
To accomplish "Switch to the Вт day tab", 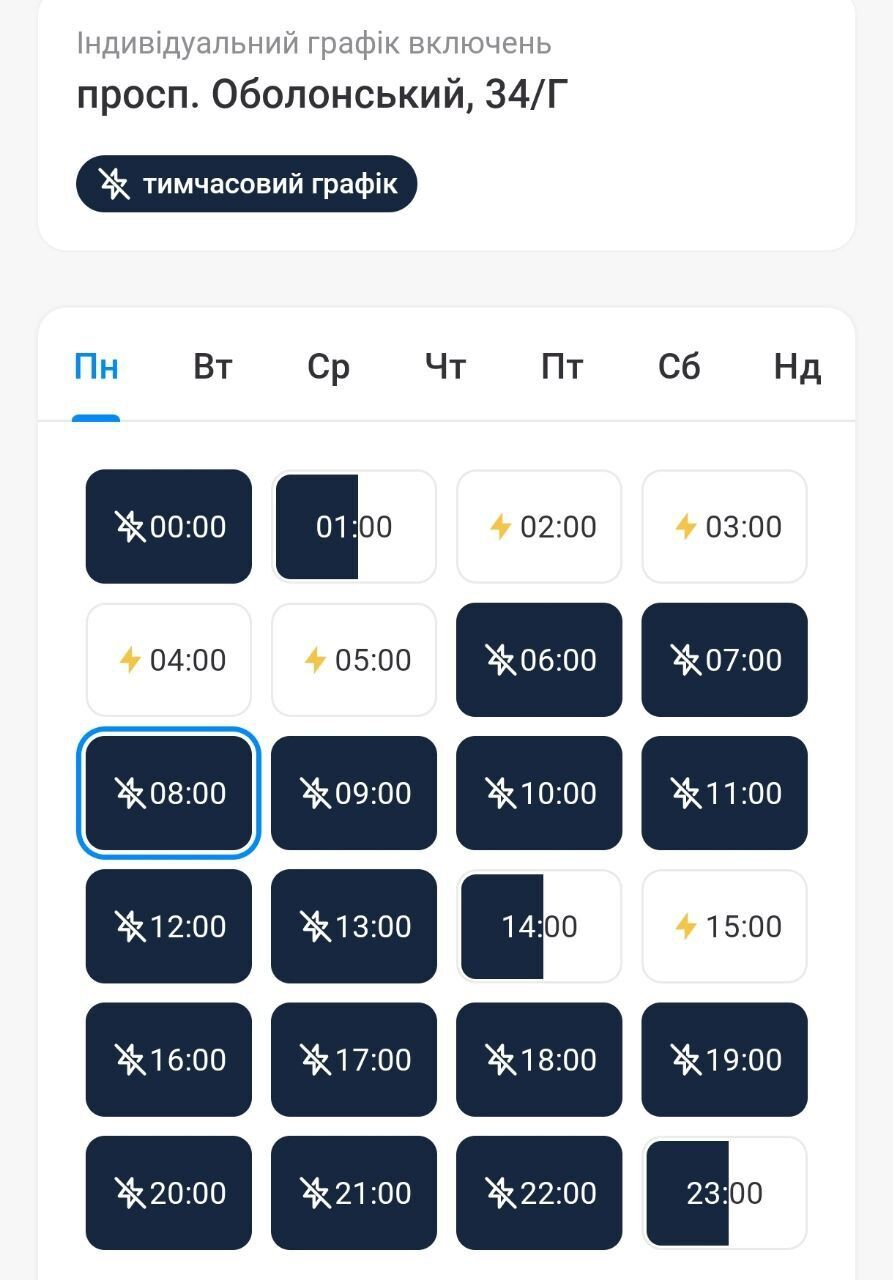I will click(x=212, y=368).
